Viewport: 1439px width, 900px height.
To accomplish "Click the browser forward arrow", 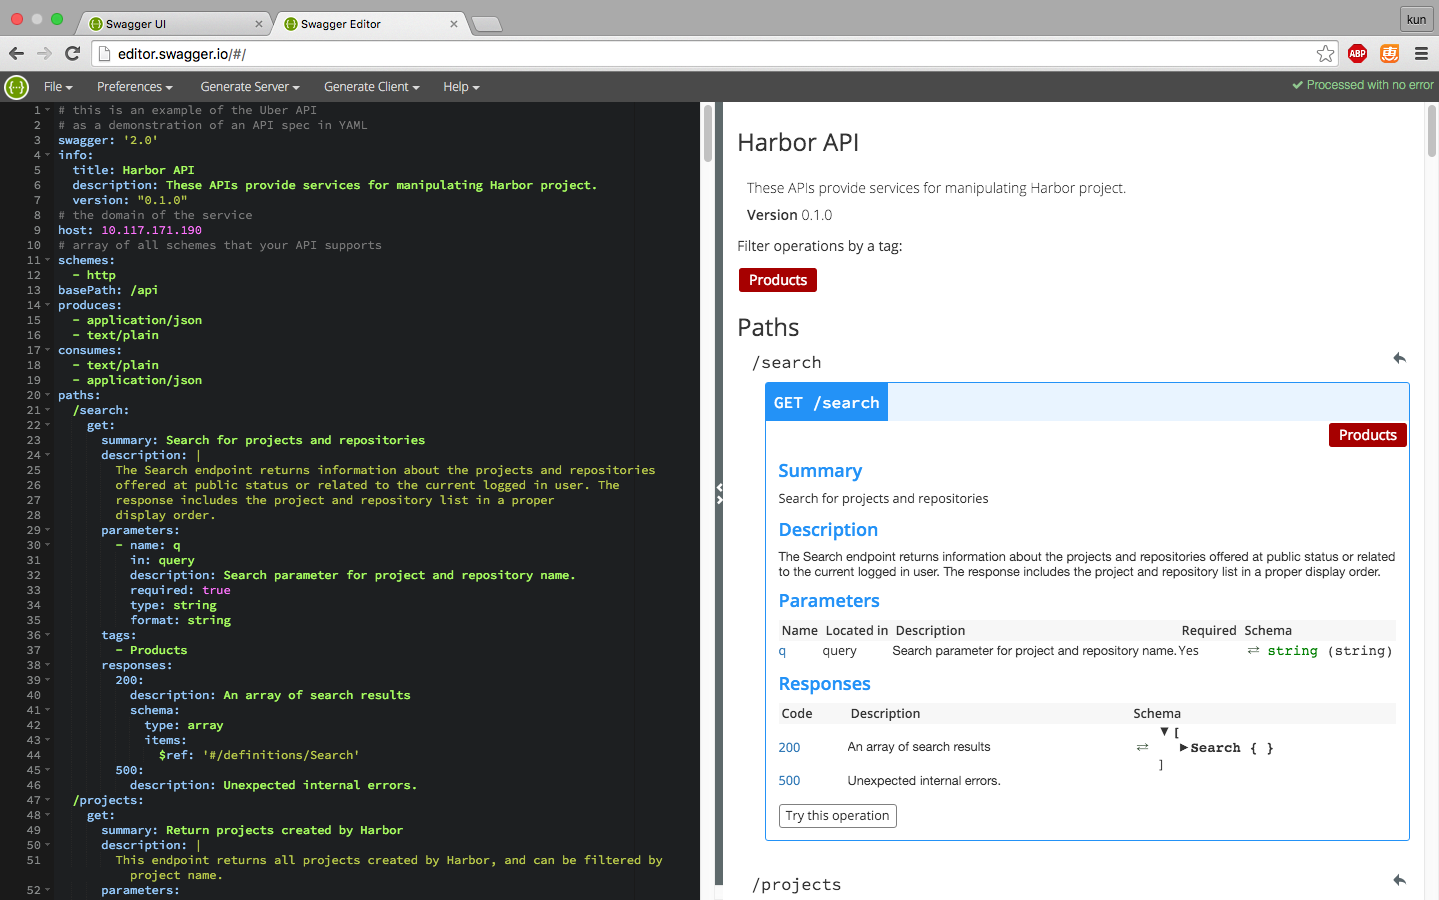I will pos(44,53).
